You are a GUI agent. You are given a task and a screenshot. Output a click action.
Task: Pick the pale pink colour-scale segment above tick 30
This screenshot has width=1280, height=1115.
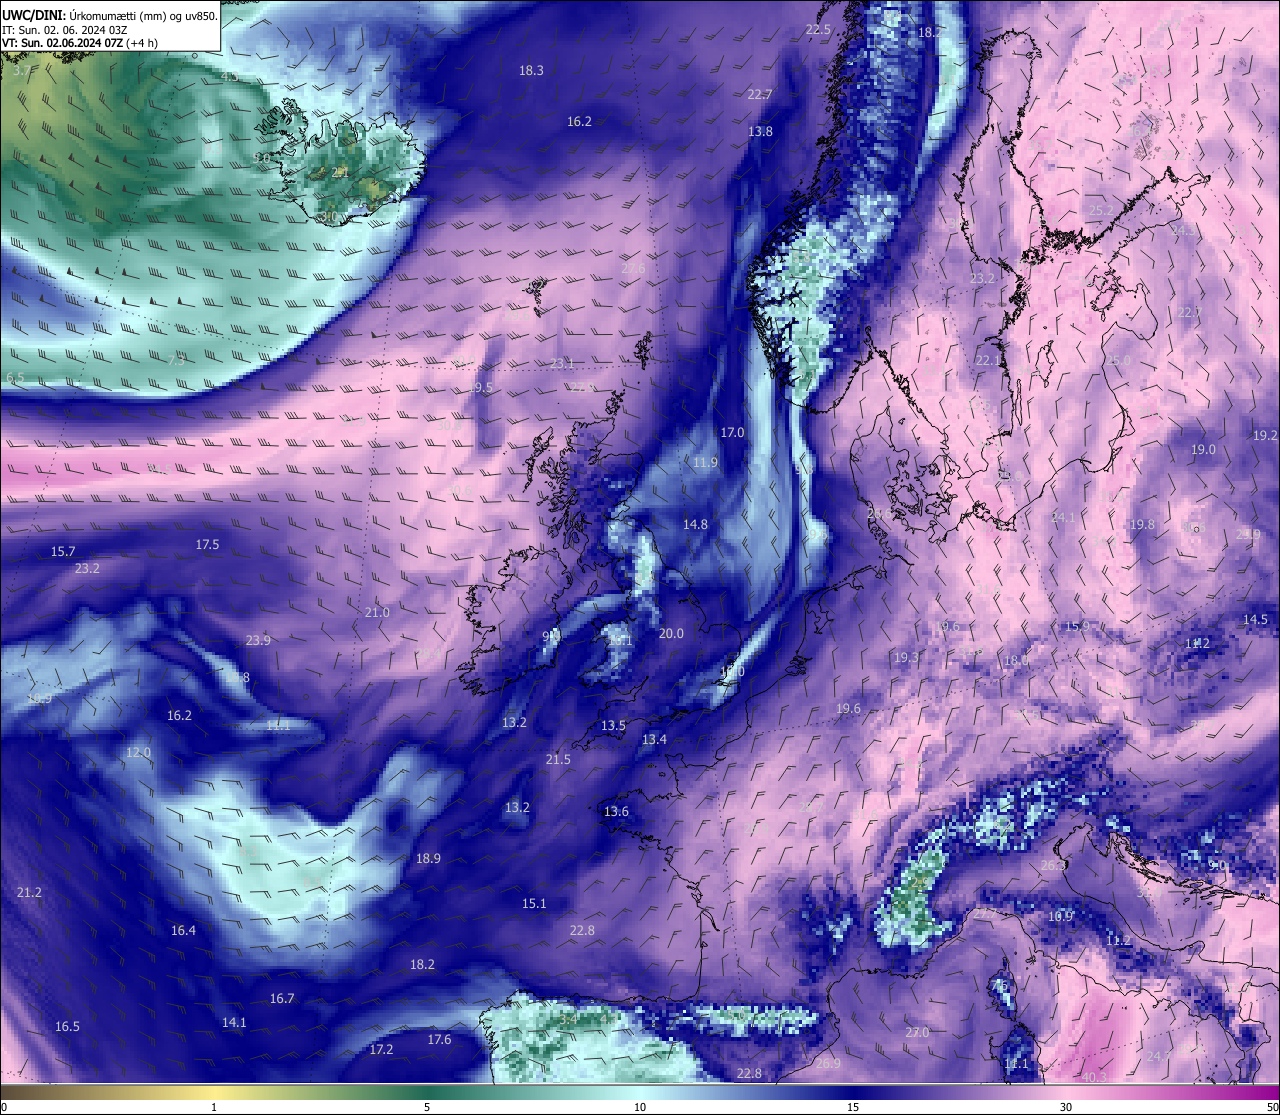pyautogui.click(x=1066, y=1092)
